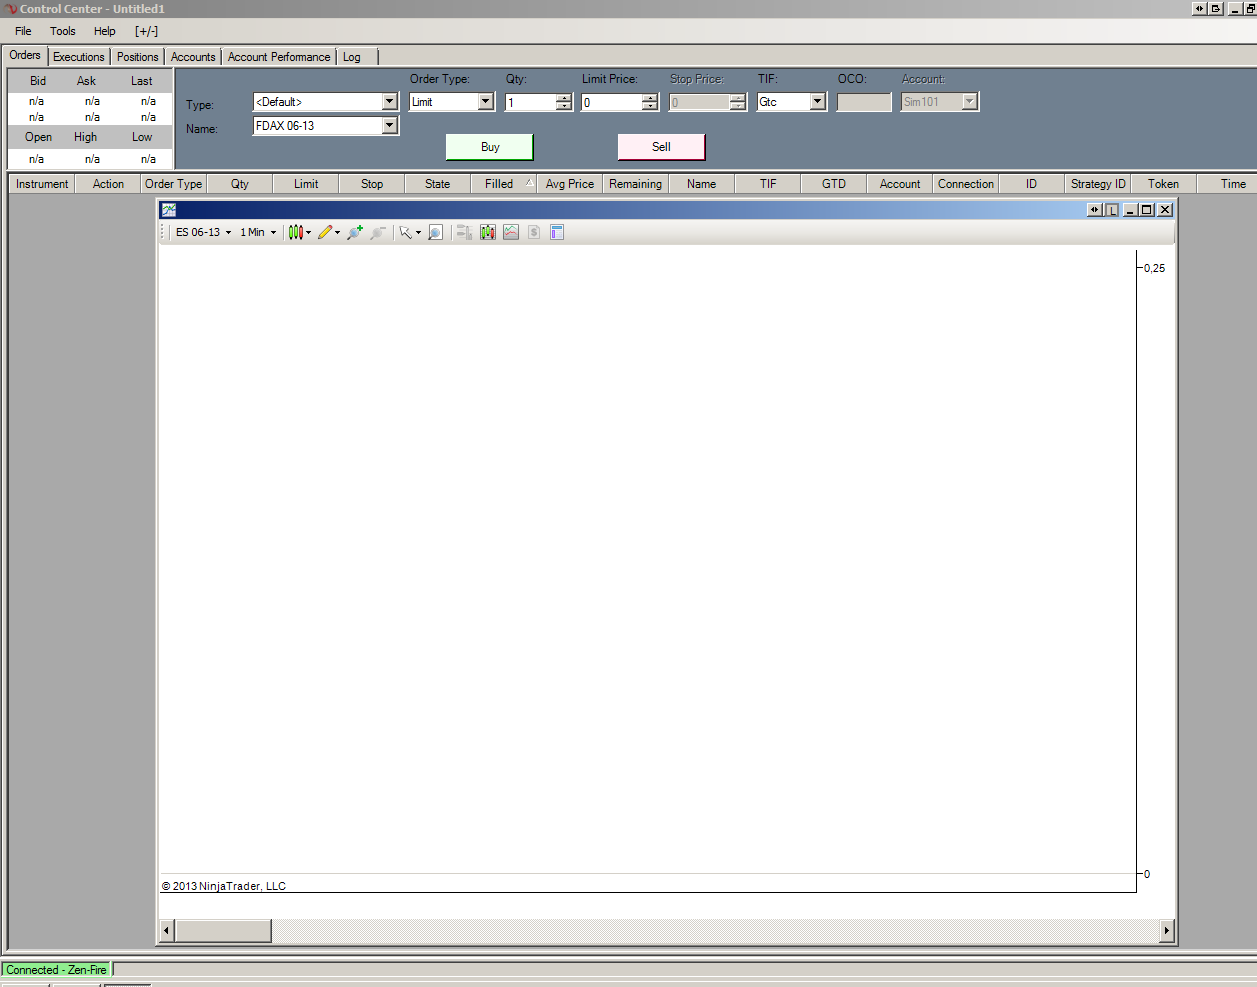Expand the Type <Default> combo box
This screenshot has height=987, width=1257.
coord(390,102)
